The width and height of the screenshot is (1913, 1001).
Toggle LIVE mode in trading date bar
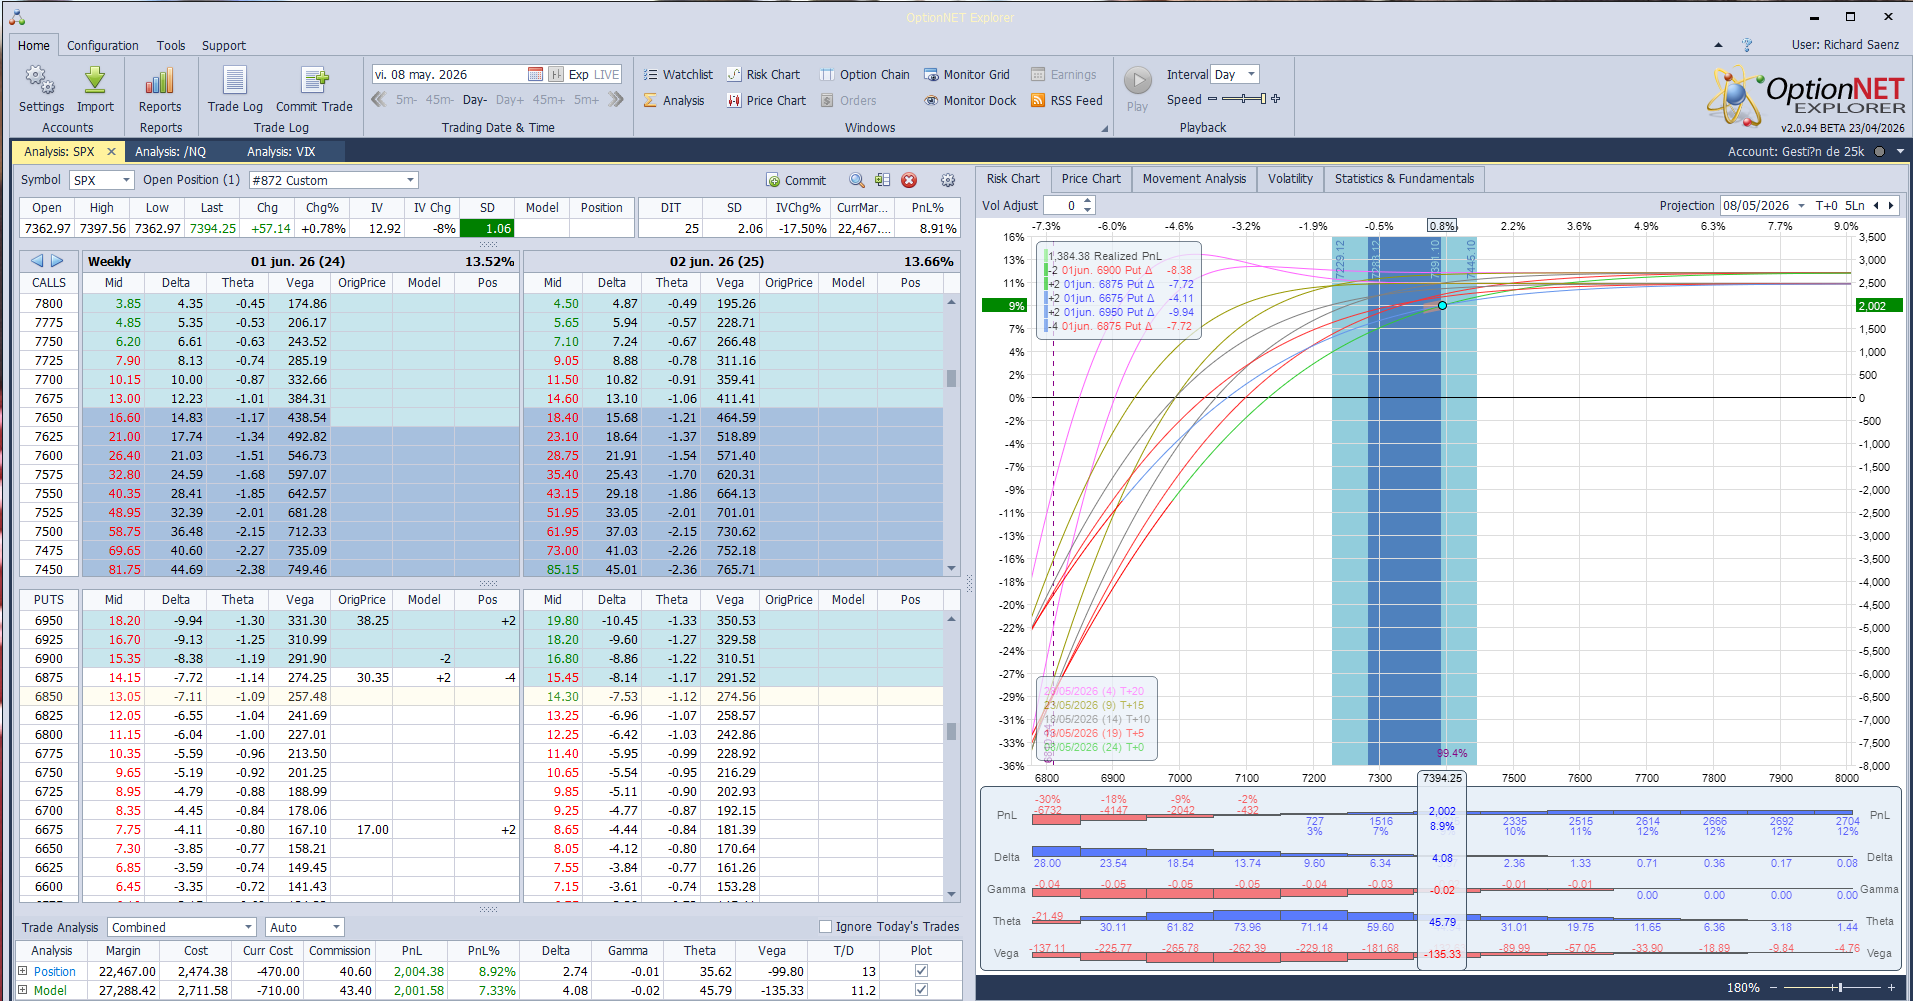(x=607, y=74)
